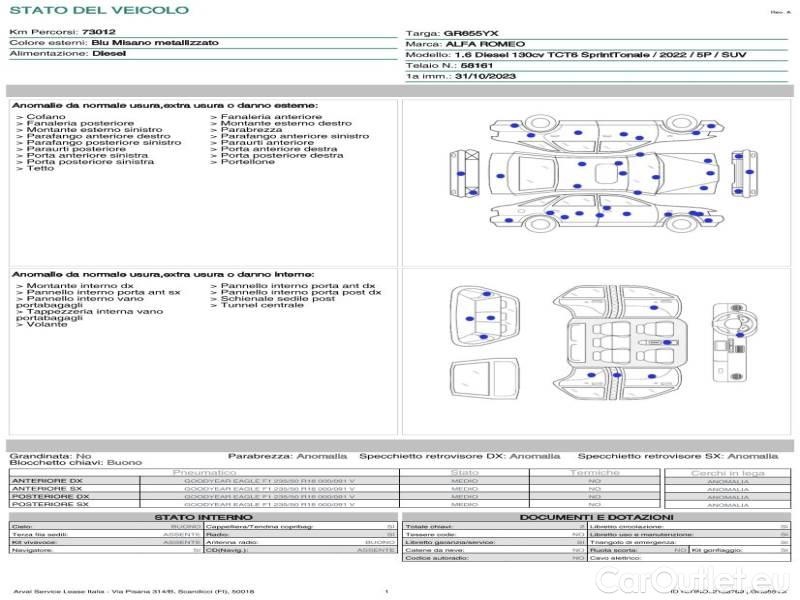
Task: Select the Cofano anomaly entry
Action: (46, 117)
